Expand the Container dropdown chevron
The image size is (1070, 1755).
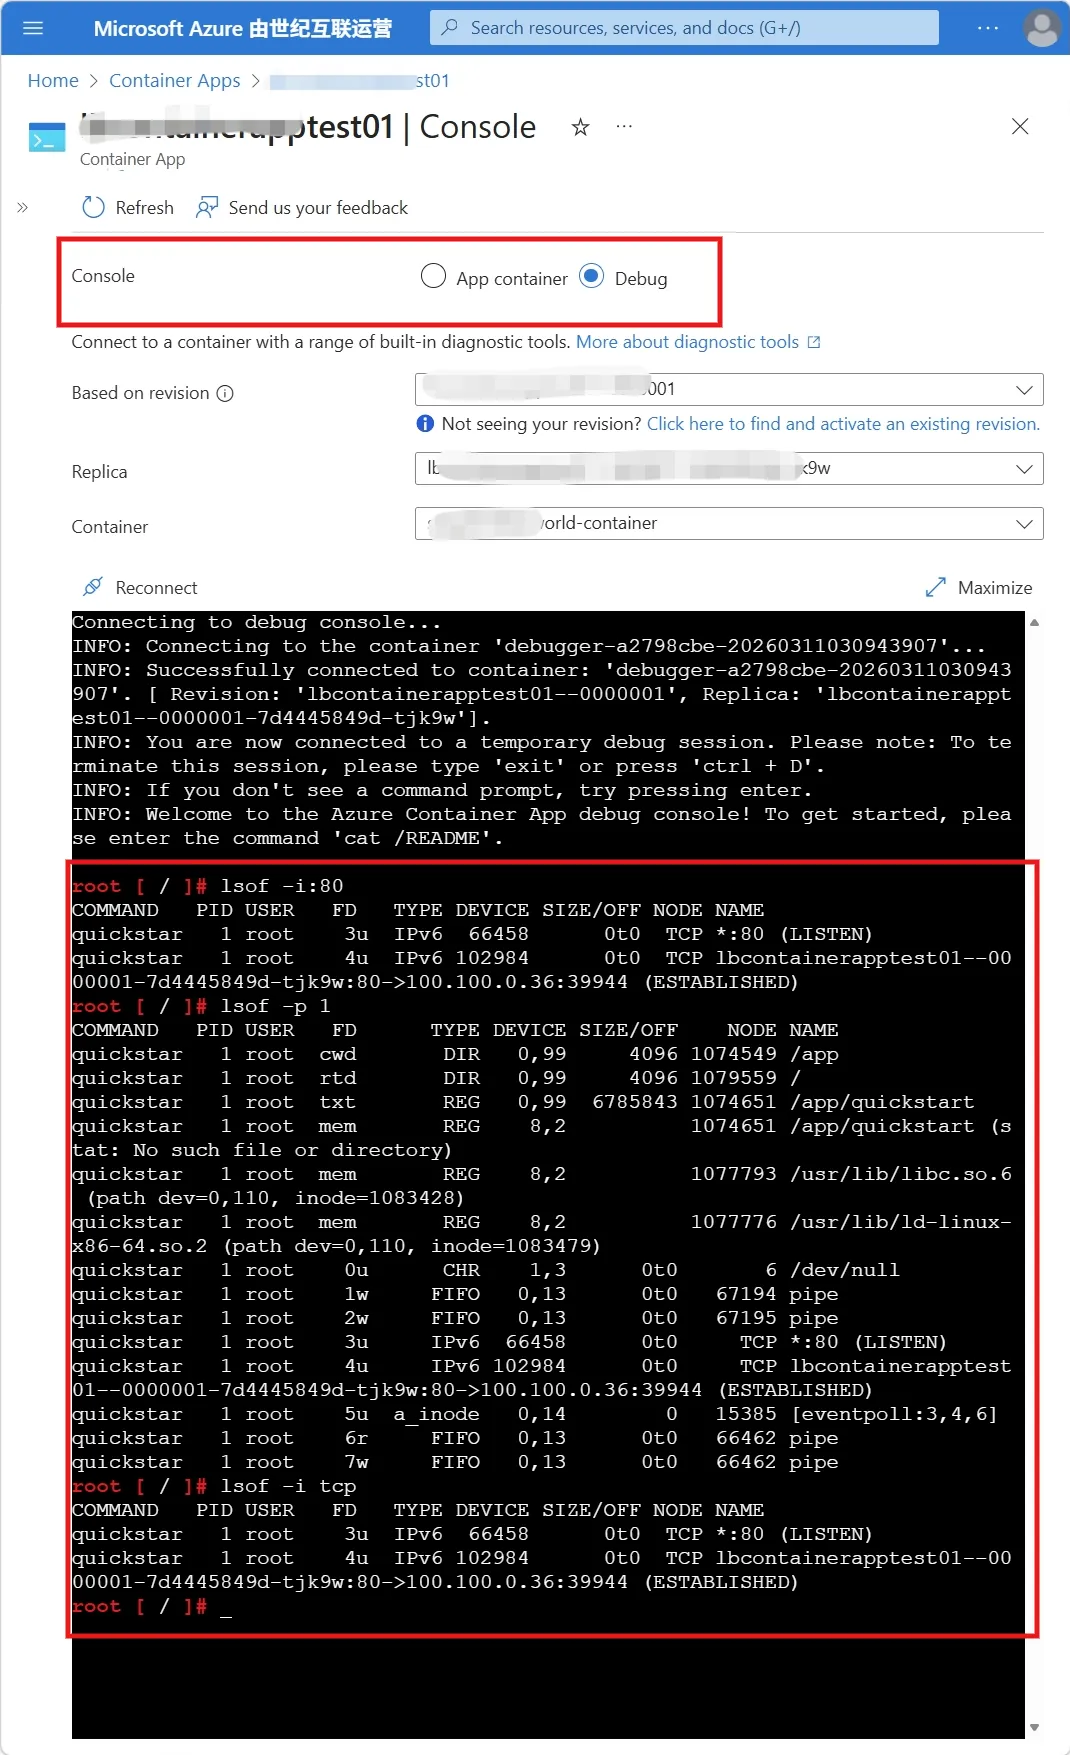(x=1024, y=523)
